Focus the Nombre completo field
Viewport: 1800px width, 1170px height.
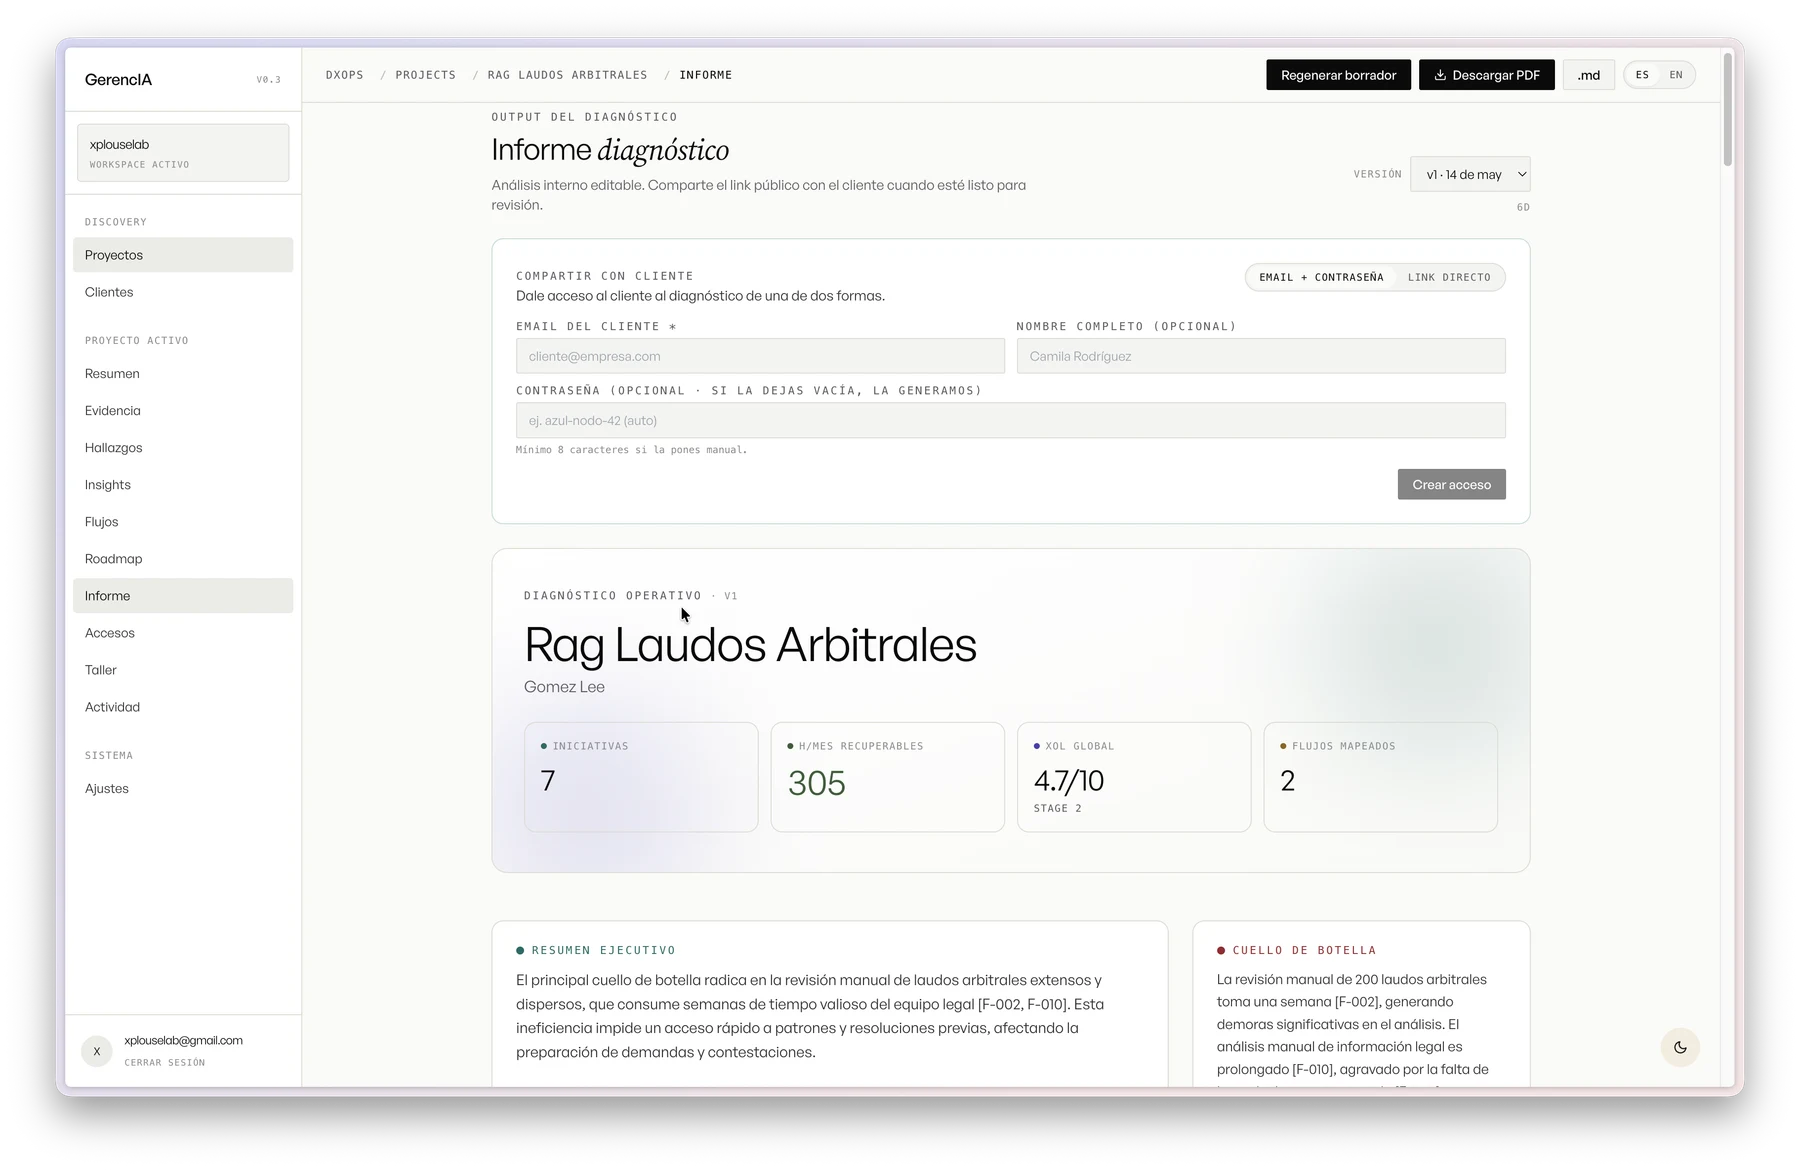click(1261, 356)
